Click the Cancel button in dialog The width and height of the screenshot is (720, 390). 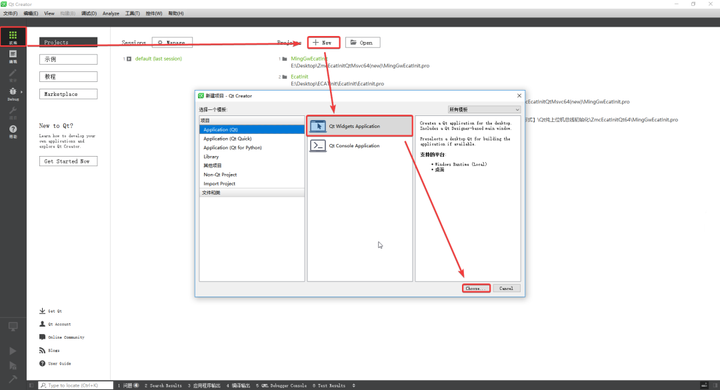[506, 288]
